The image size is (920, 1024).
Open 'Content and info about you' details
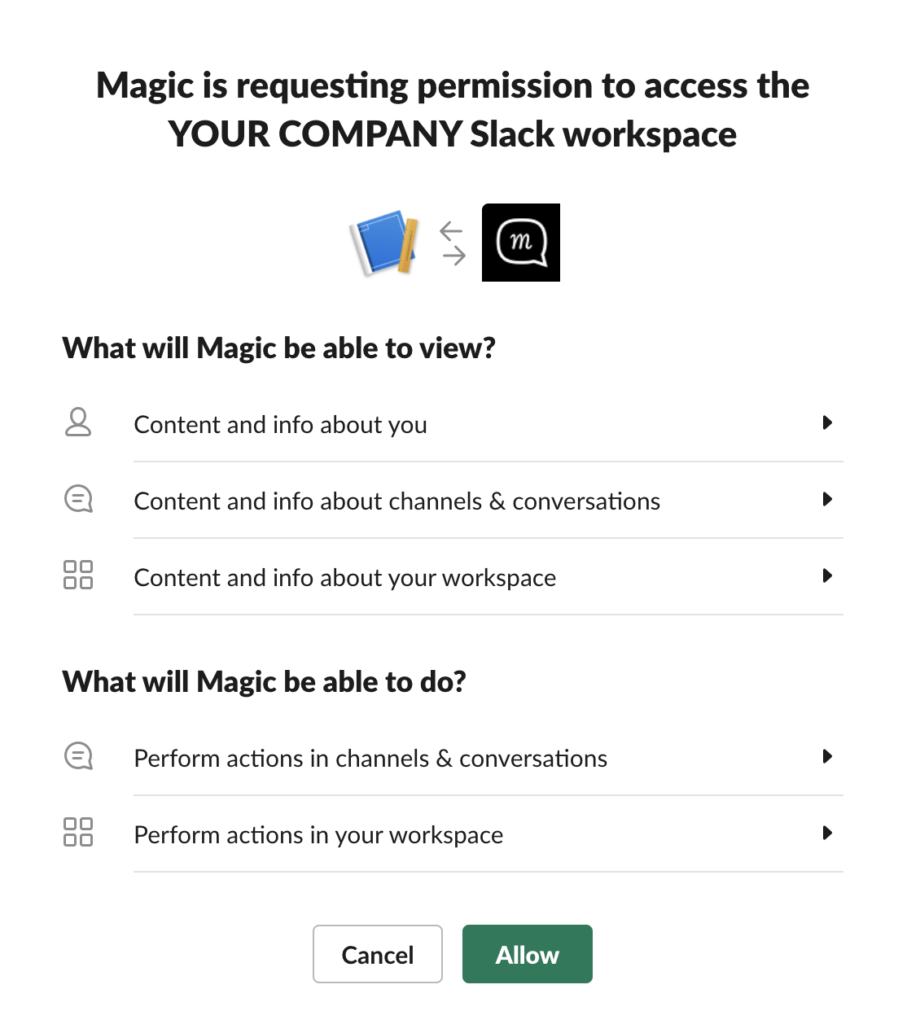click(280, 424)
